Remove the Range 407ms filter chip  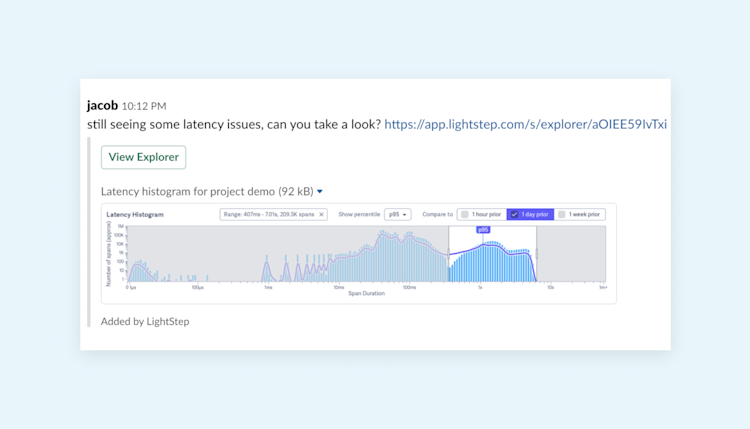321,215
